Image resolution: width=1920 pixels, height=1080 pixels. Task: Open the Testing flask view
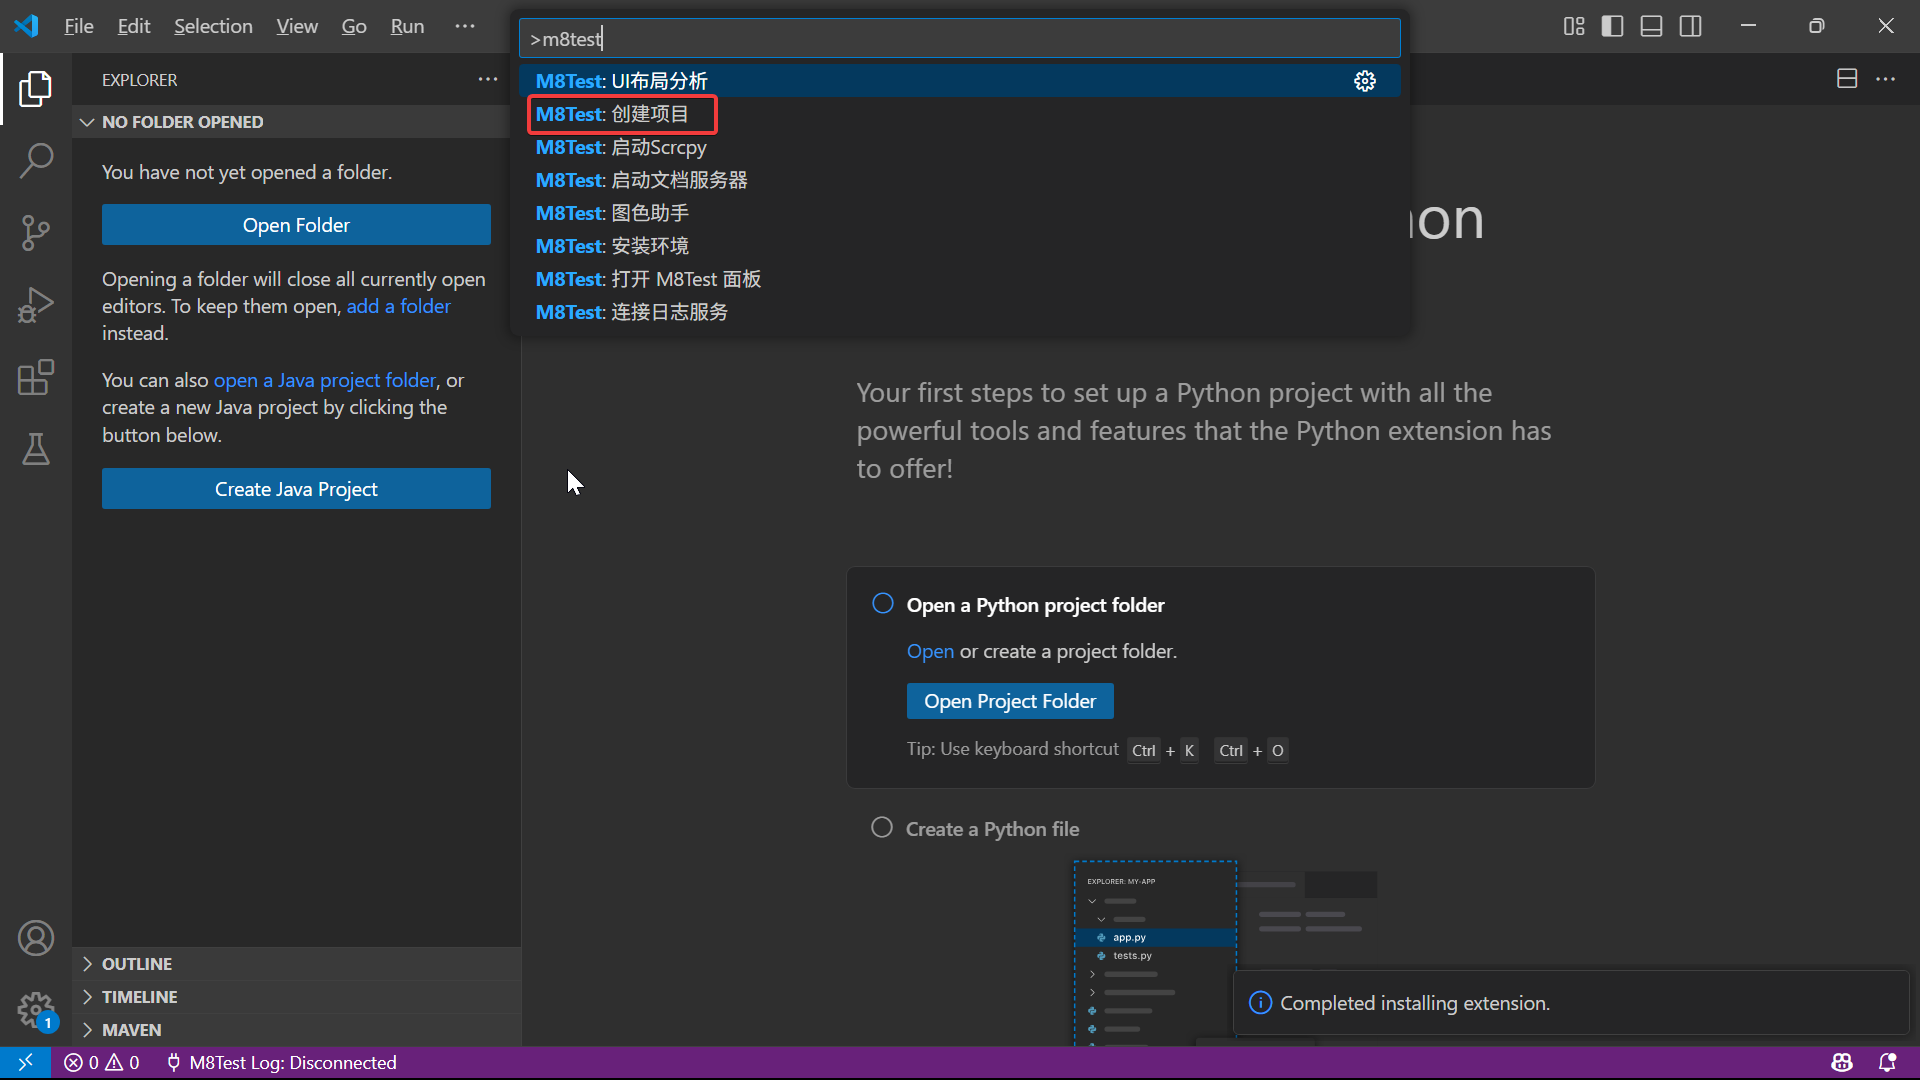point(36,450)
